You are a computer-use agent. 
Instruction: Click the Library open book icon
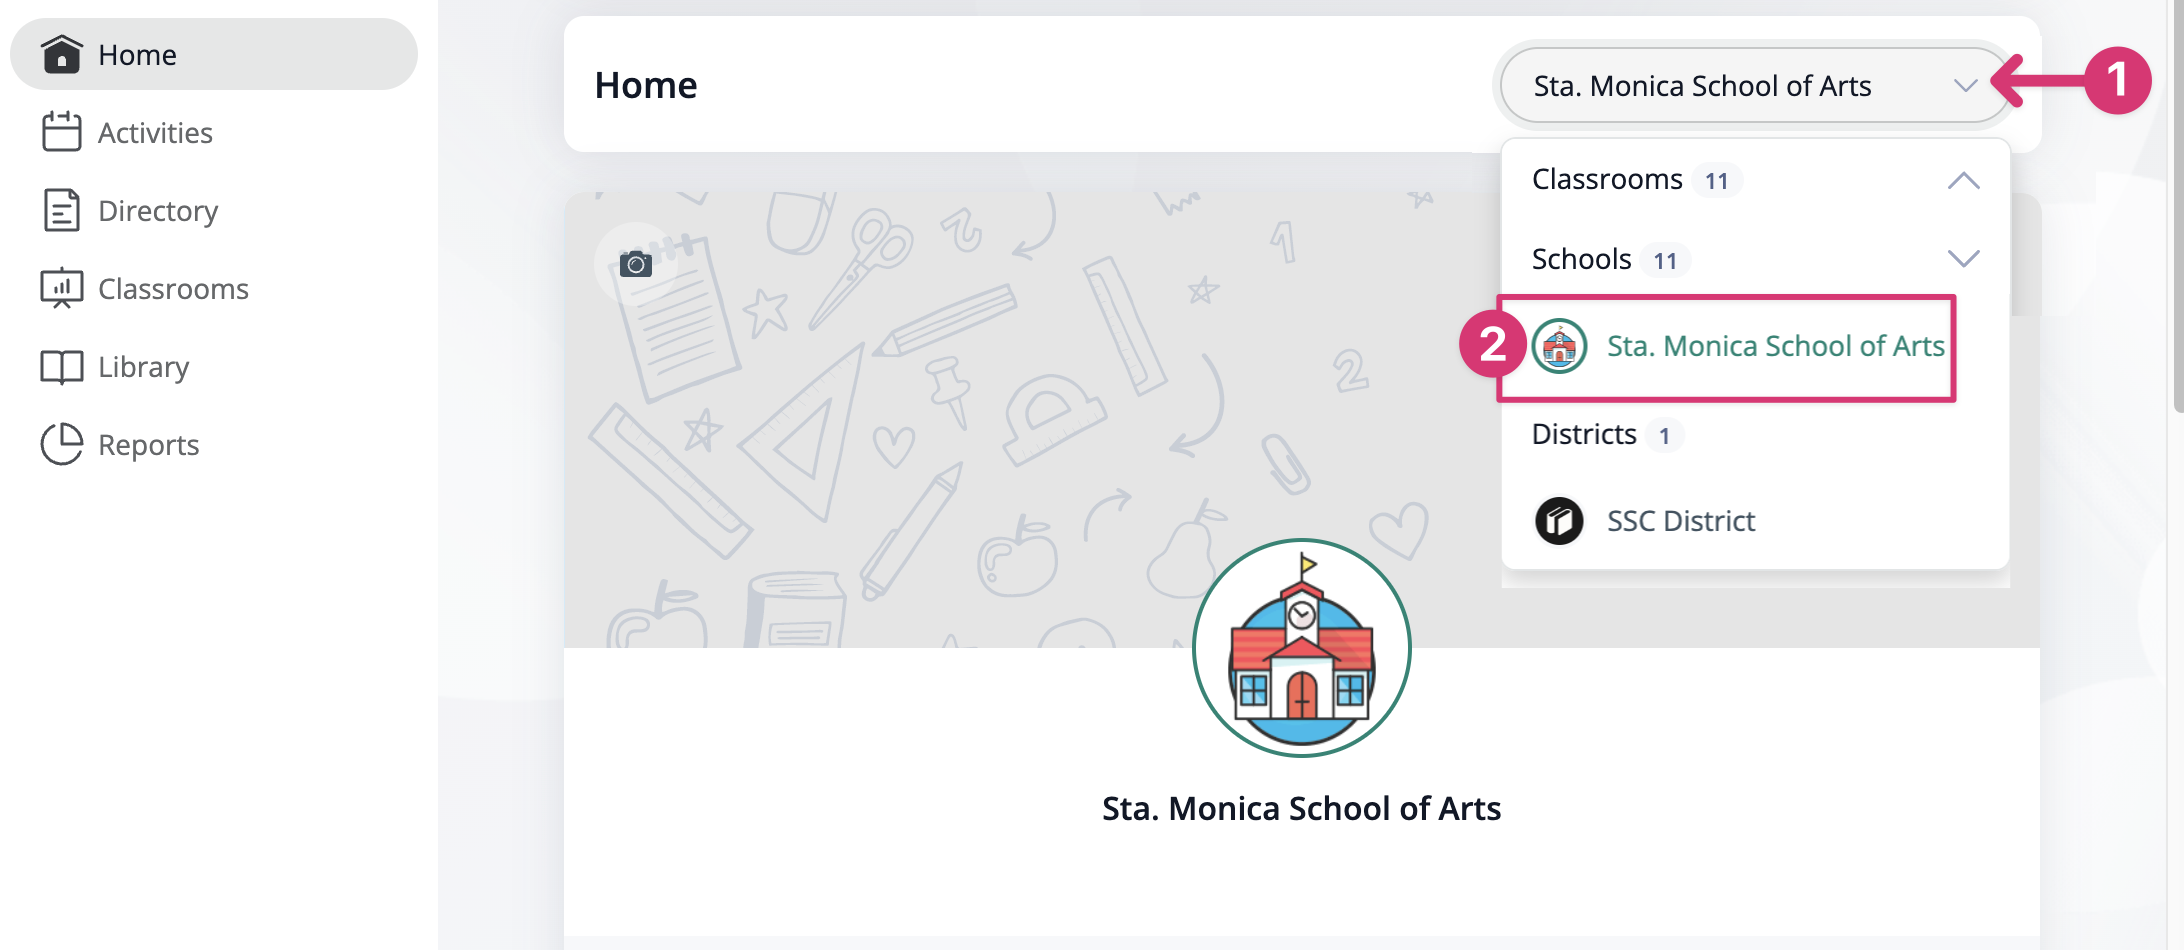tap(62, 367)
